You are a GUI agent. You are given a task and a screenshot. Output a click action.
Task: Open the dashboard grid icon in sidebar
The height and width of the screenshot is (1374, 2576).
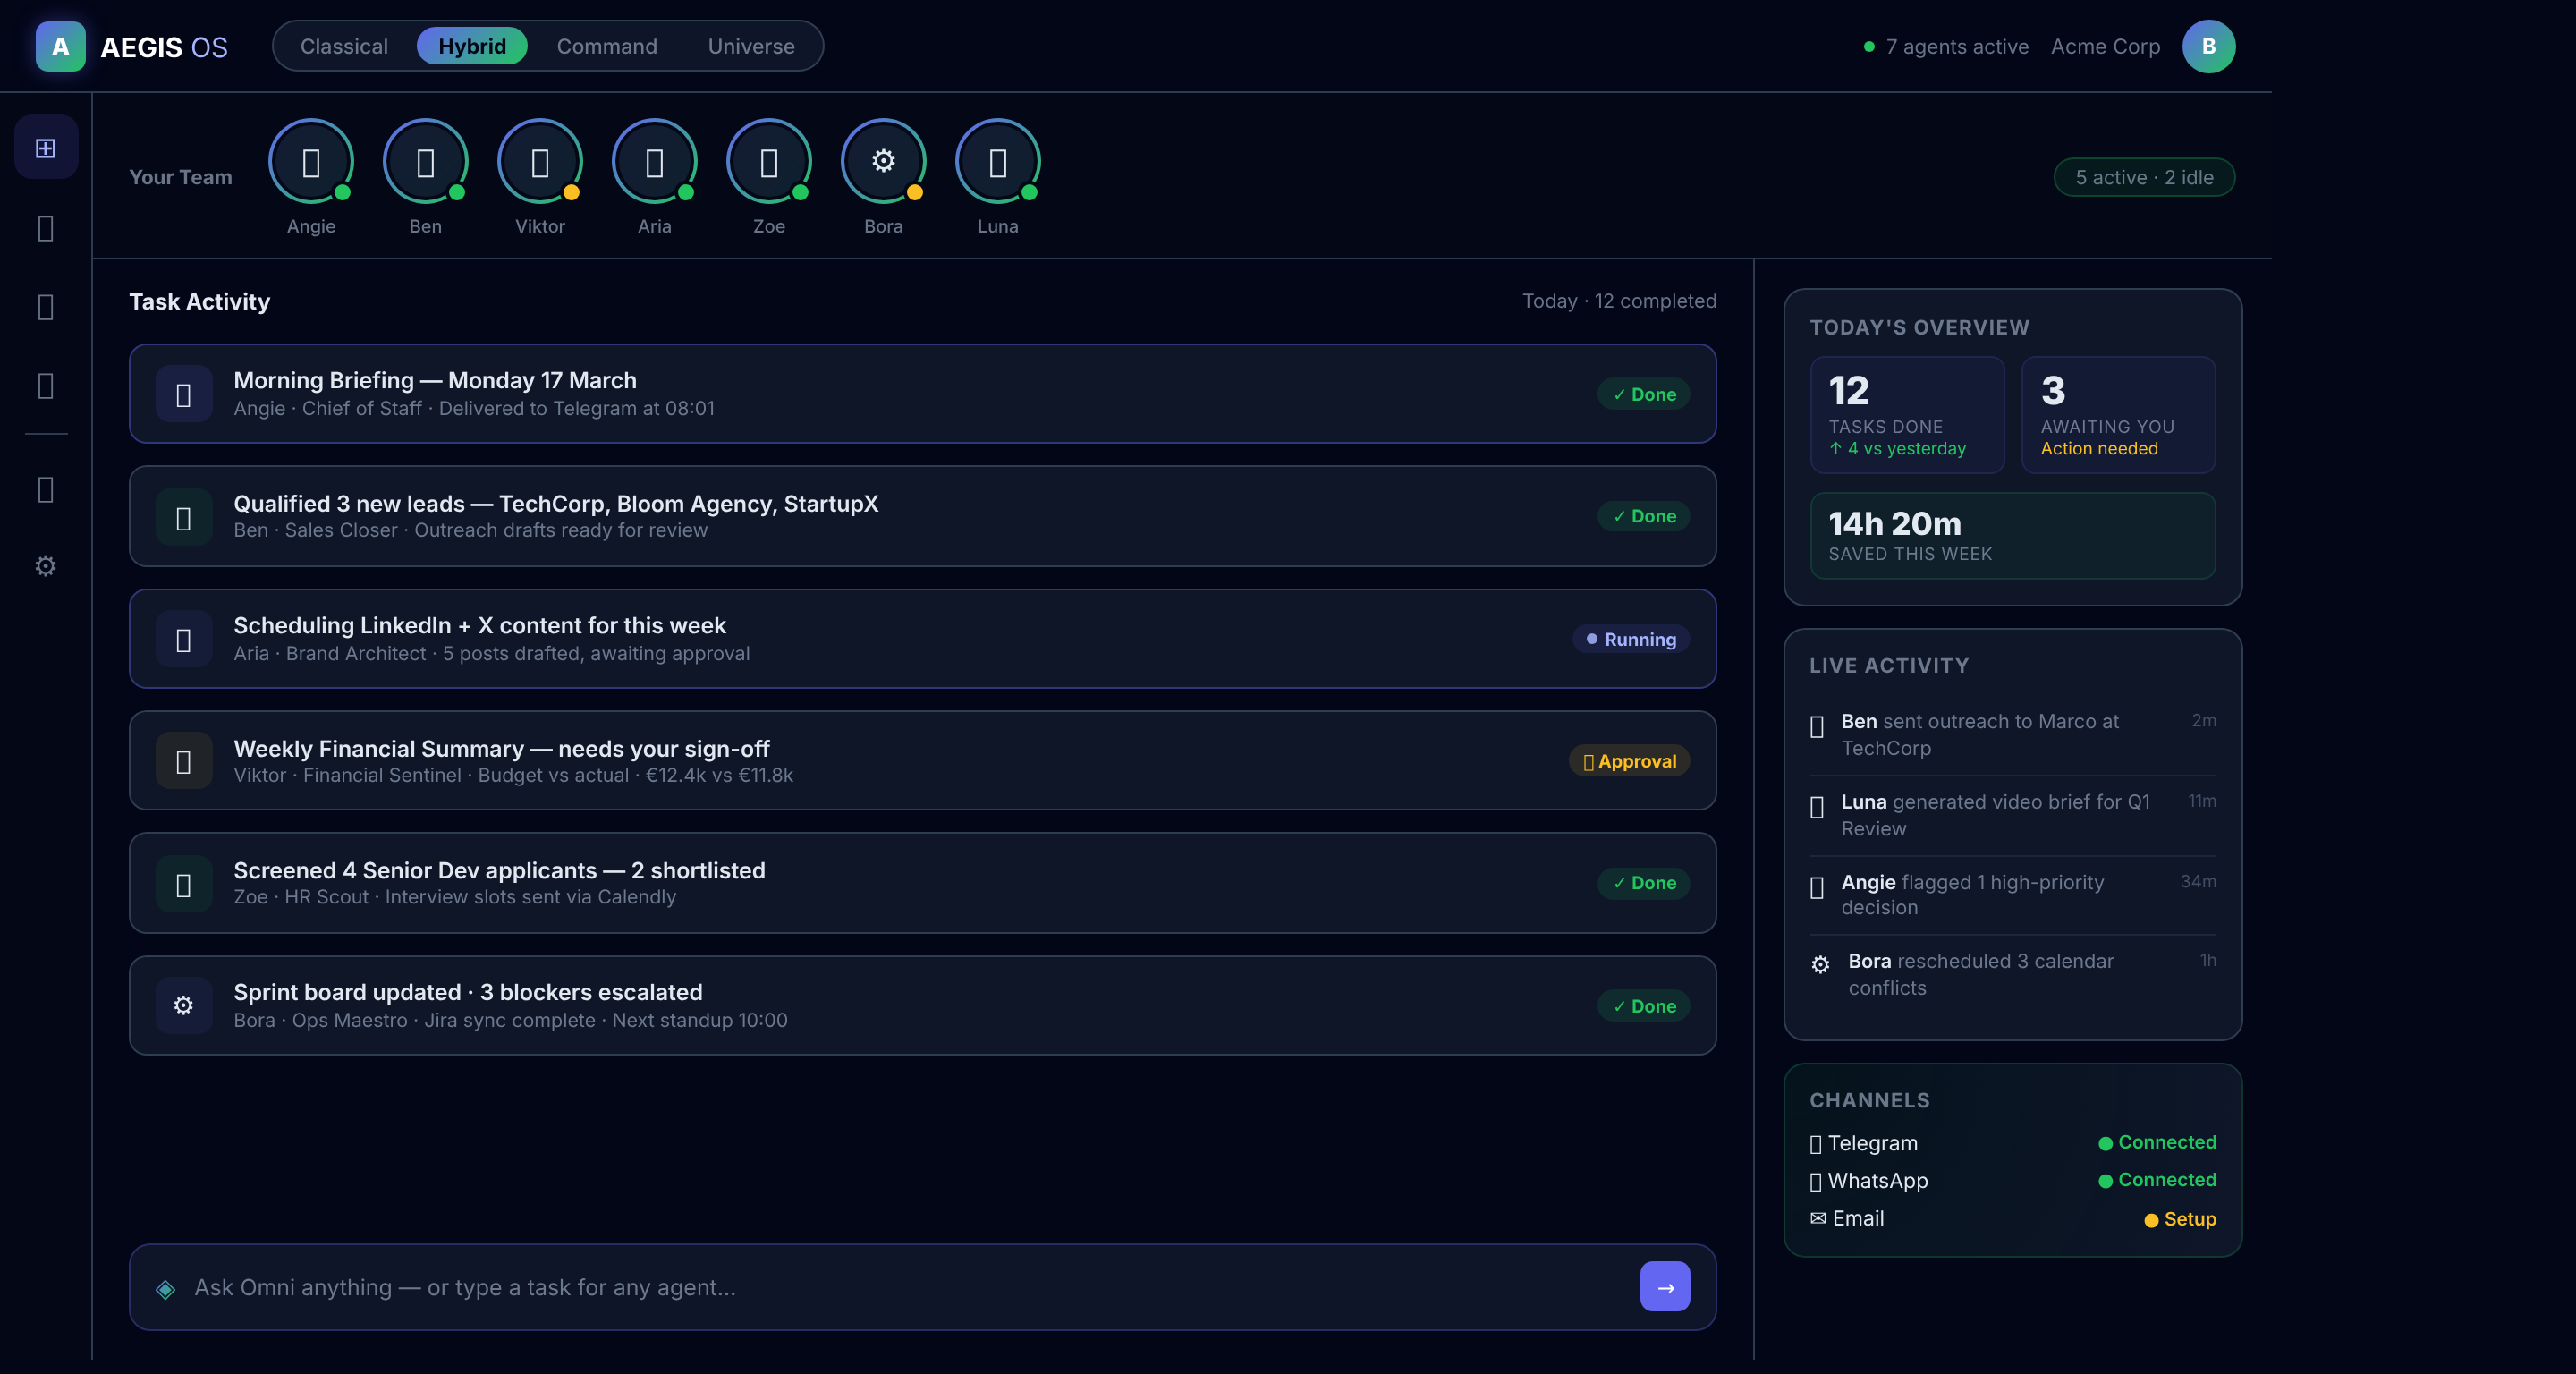coord(46,146)
